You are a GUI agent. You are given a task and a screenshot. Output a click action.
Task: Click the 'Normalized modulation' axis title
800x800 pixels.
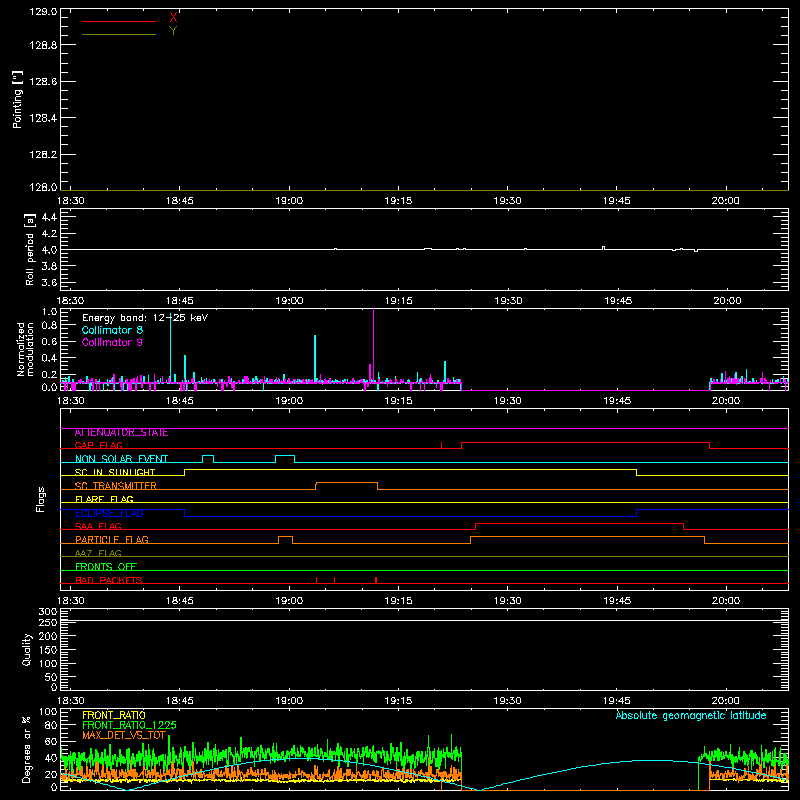(25, 349)
